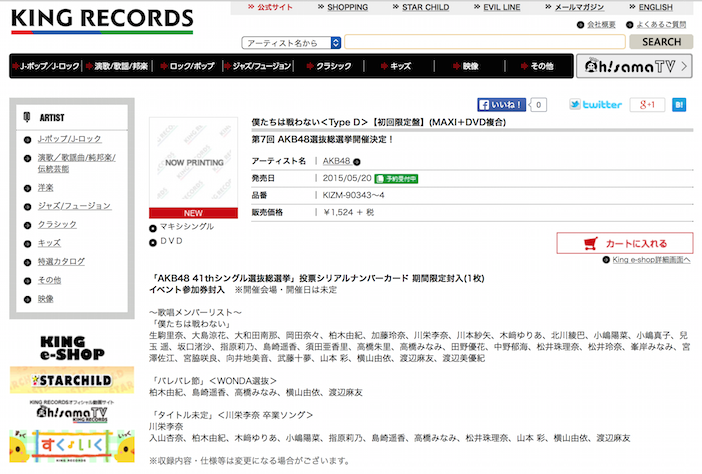Open 映像 in the ARTIST sidebar
The width and height of the screenshot is (702, 474).
click(x=45, y=299)
